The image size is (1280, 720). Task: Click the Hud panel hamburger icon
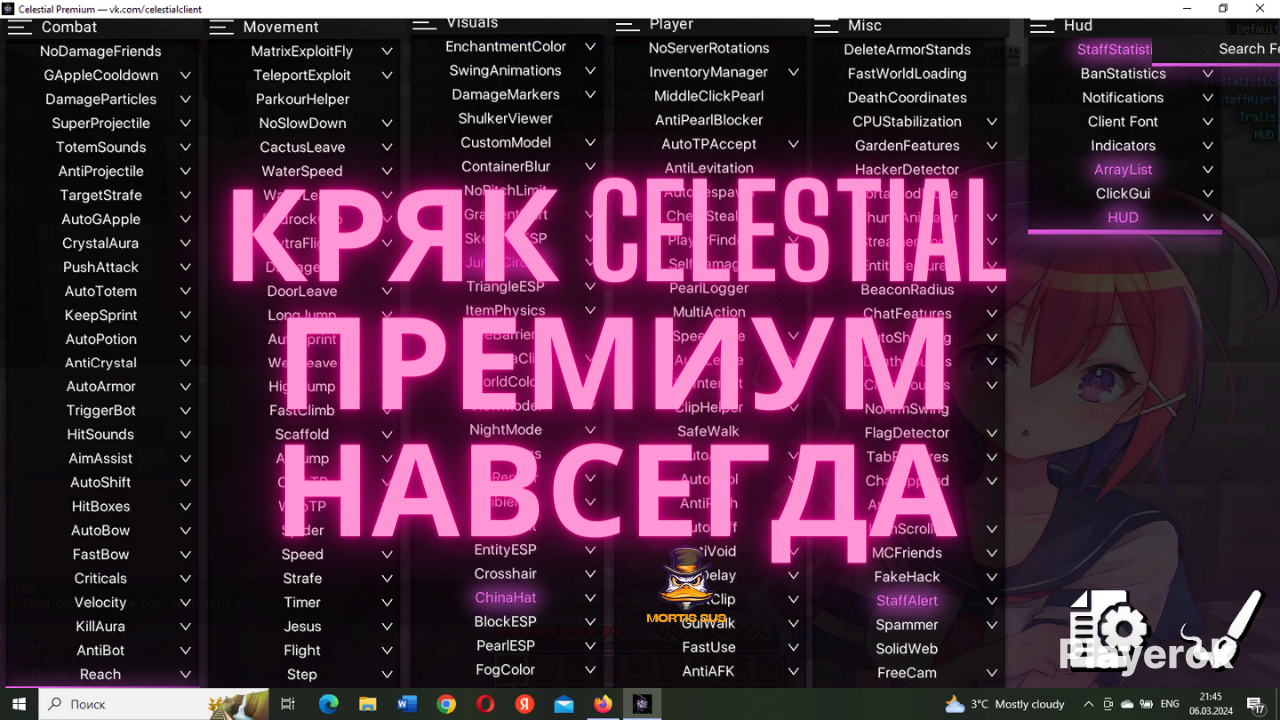tap(1042, 26)
